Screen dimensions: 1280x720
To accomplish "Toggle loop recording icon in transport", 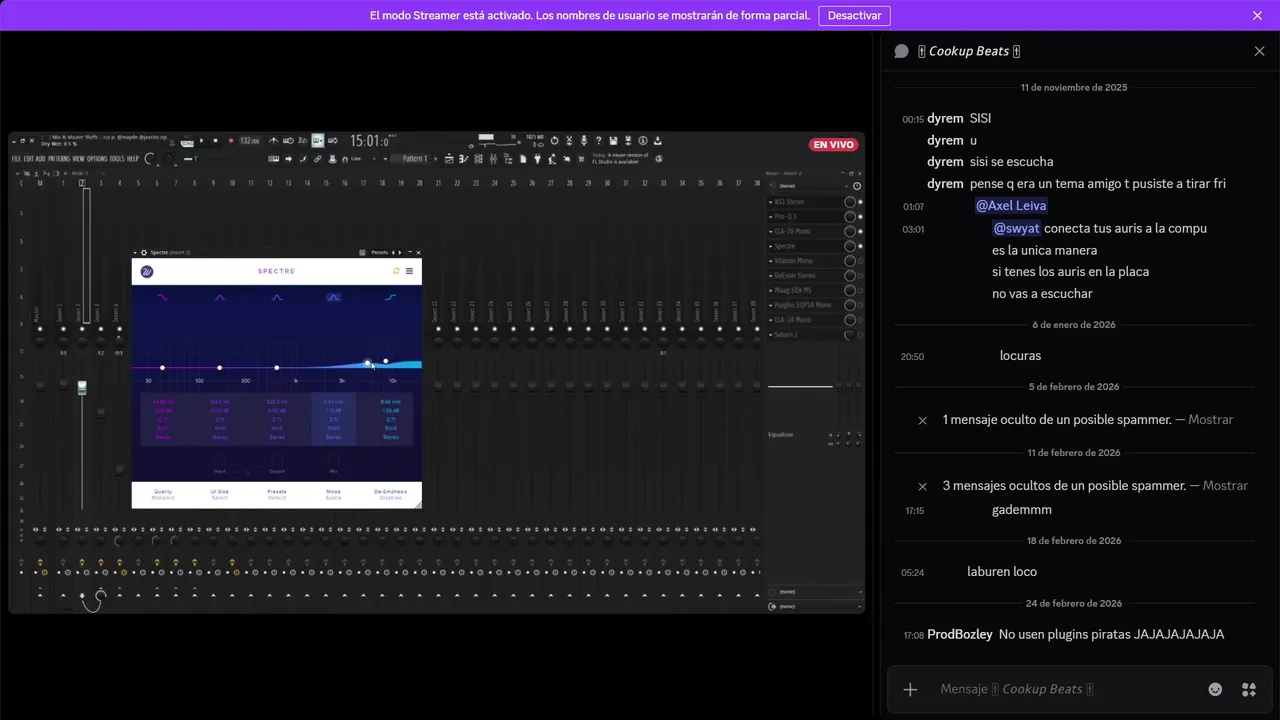I will pyautogui.click(x=332, y=140).
